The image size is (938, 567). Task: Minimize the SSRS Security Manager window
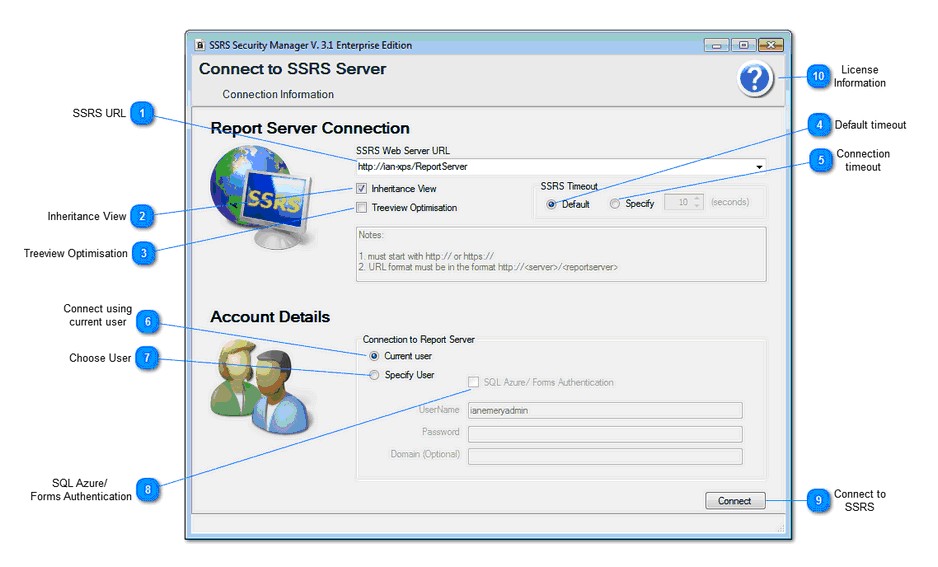pos(716,45)
